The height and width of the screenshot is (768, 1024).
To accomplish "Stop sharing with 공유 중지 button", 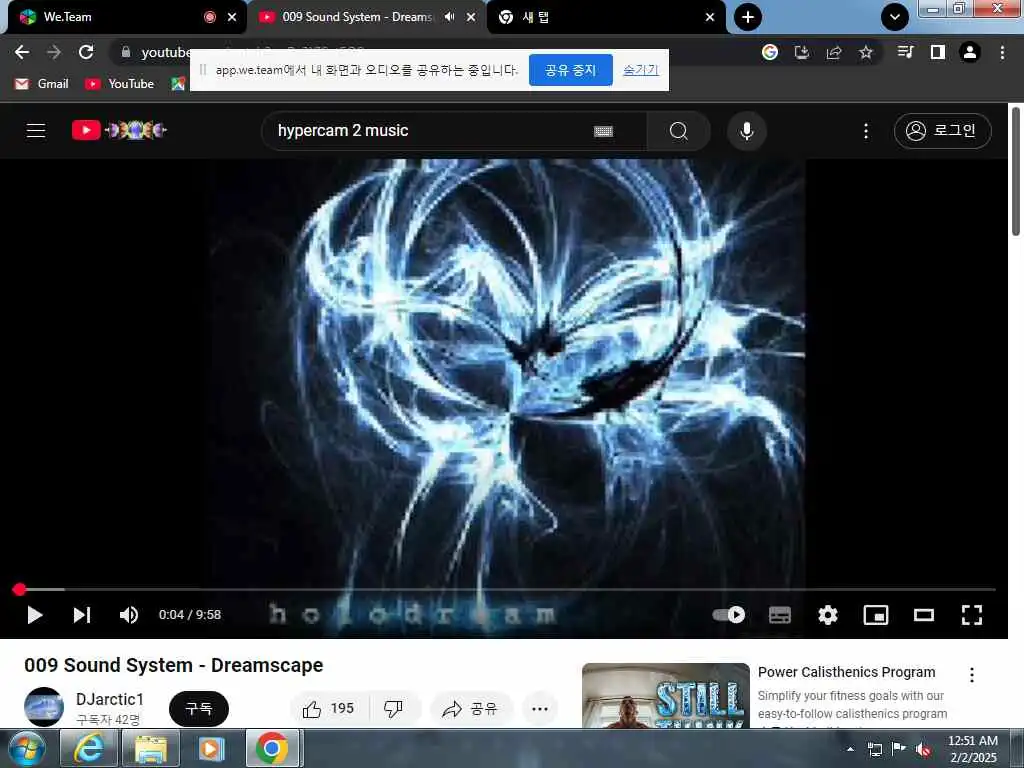I will coord(570,70).
